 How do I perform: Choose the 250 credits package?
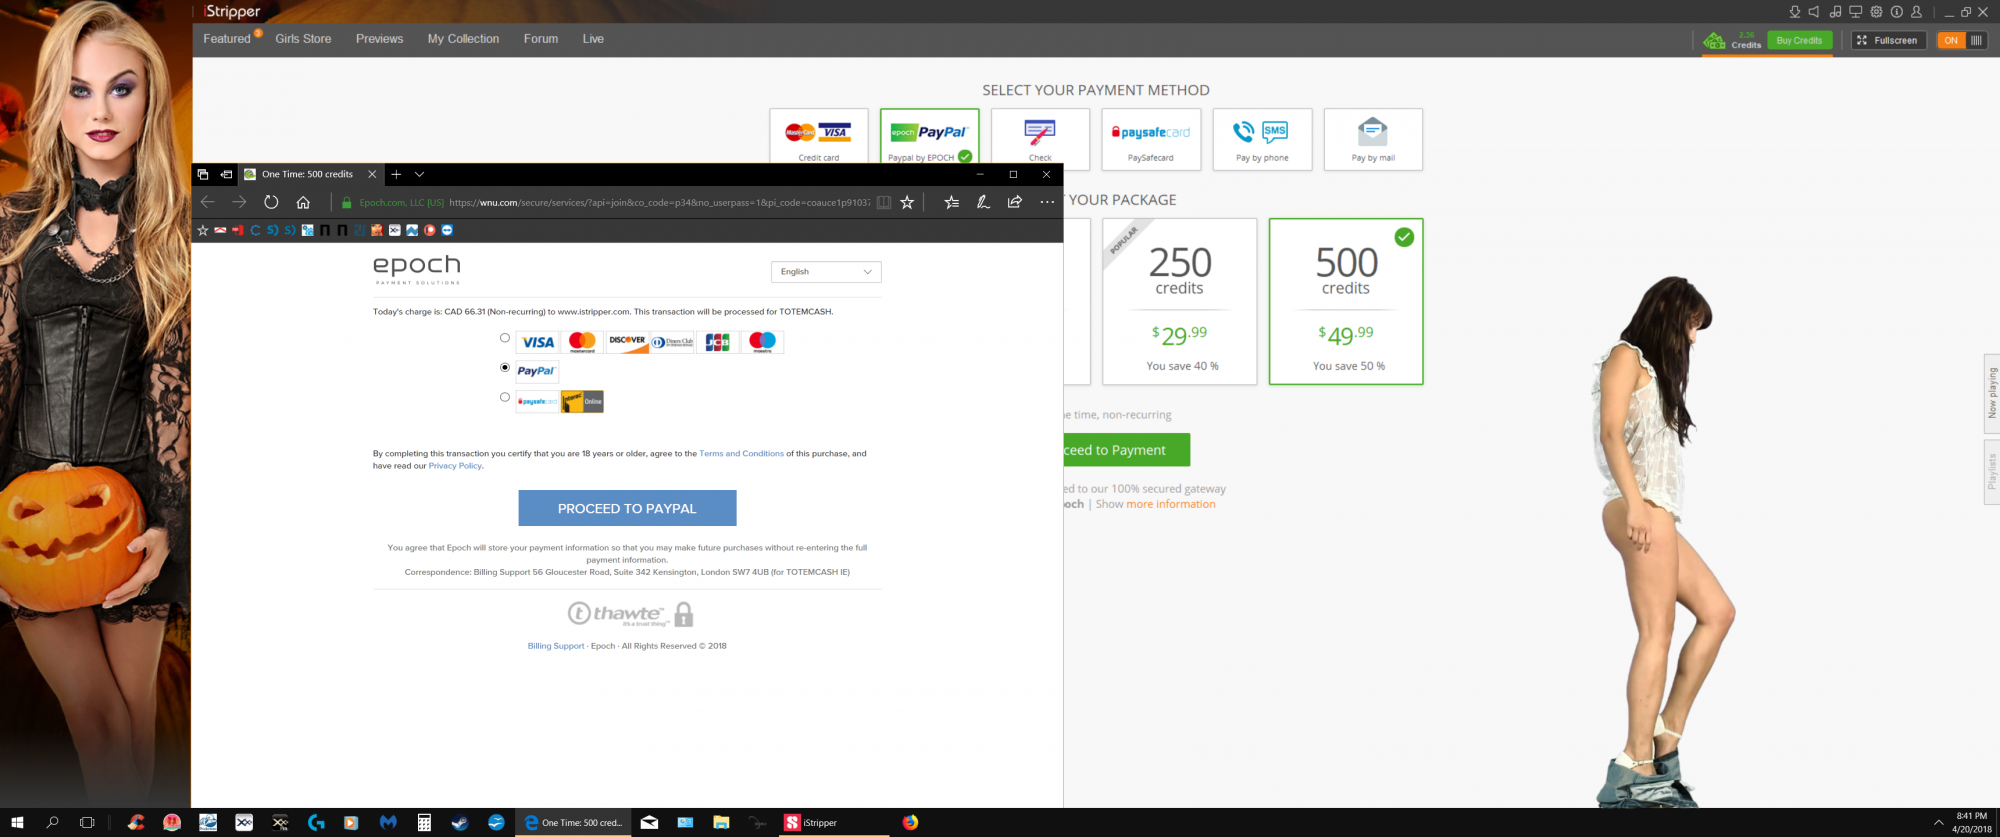click(x=1180, y=301)
